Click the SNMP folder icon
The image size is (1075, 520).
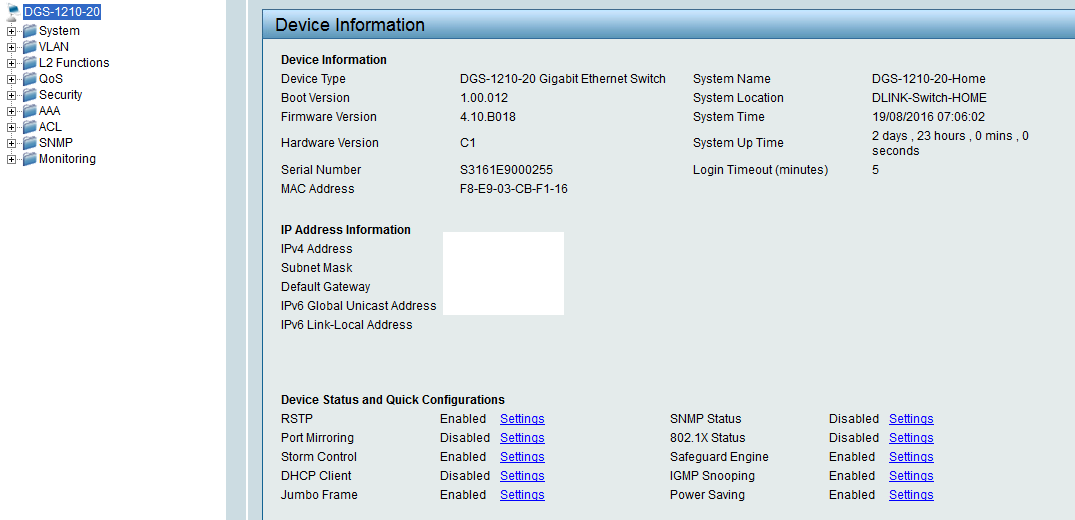[x=29, y=143]
